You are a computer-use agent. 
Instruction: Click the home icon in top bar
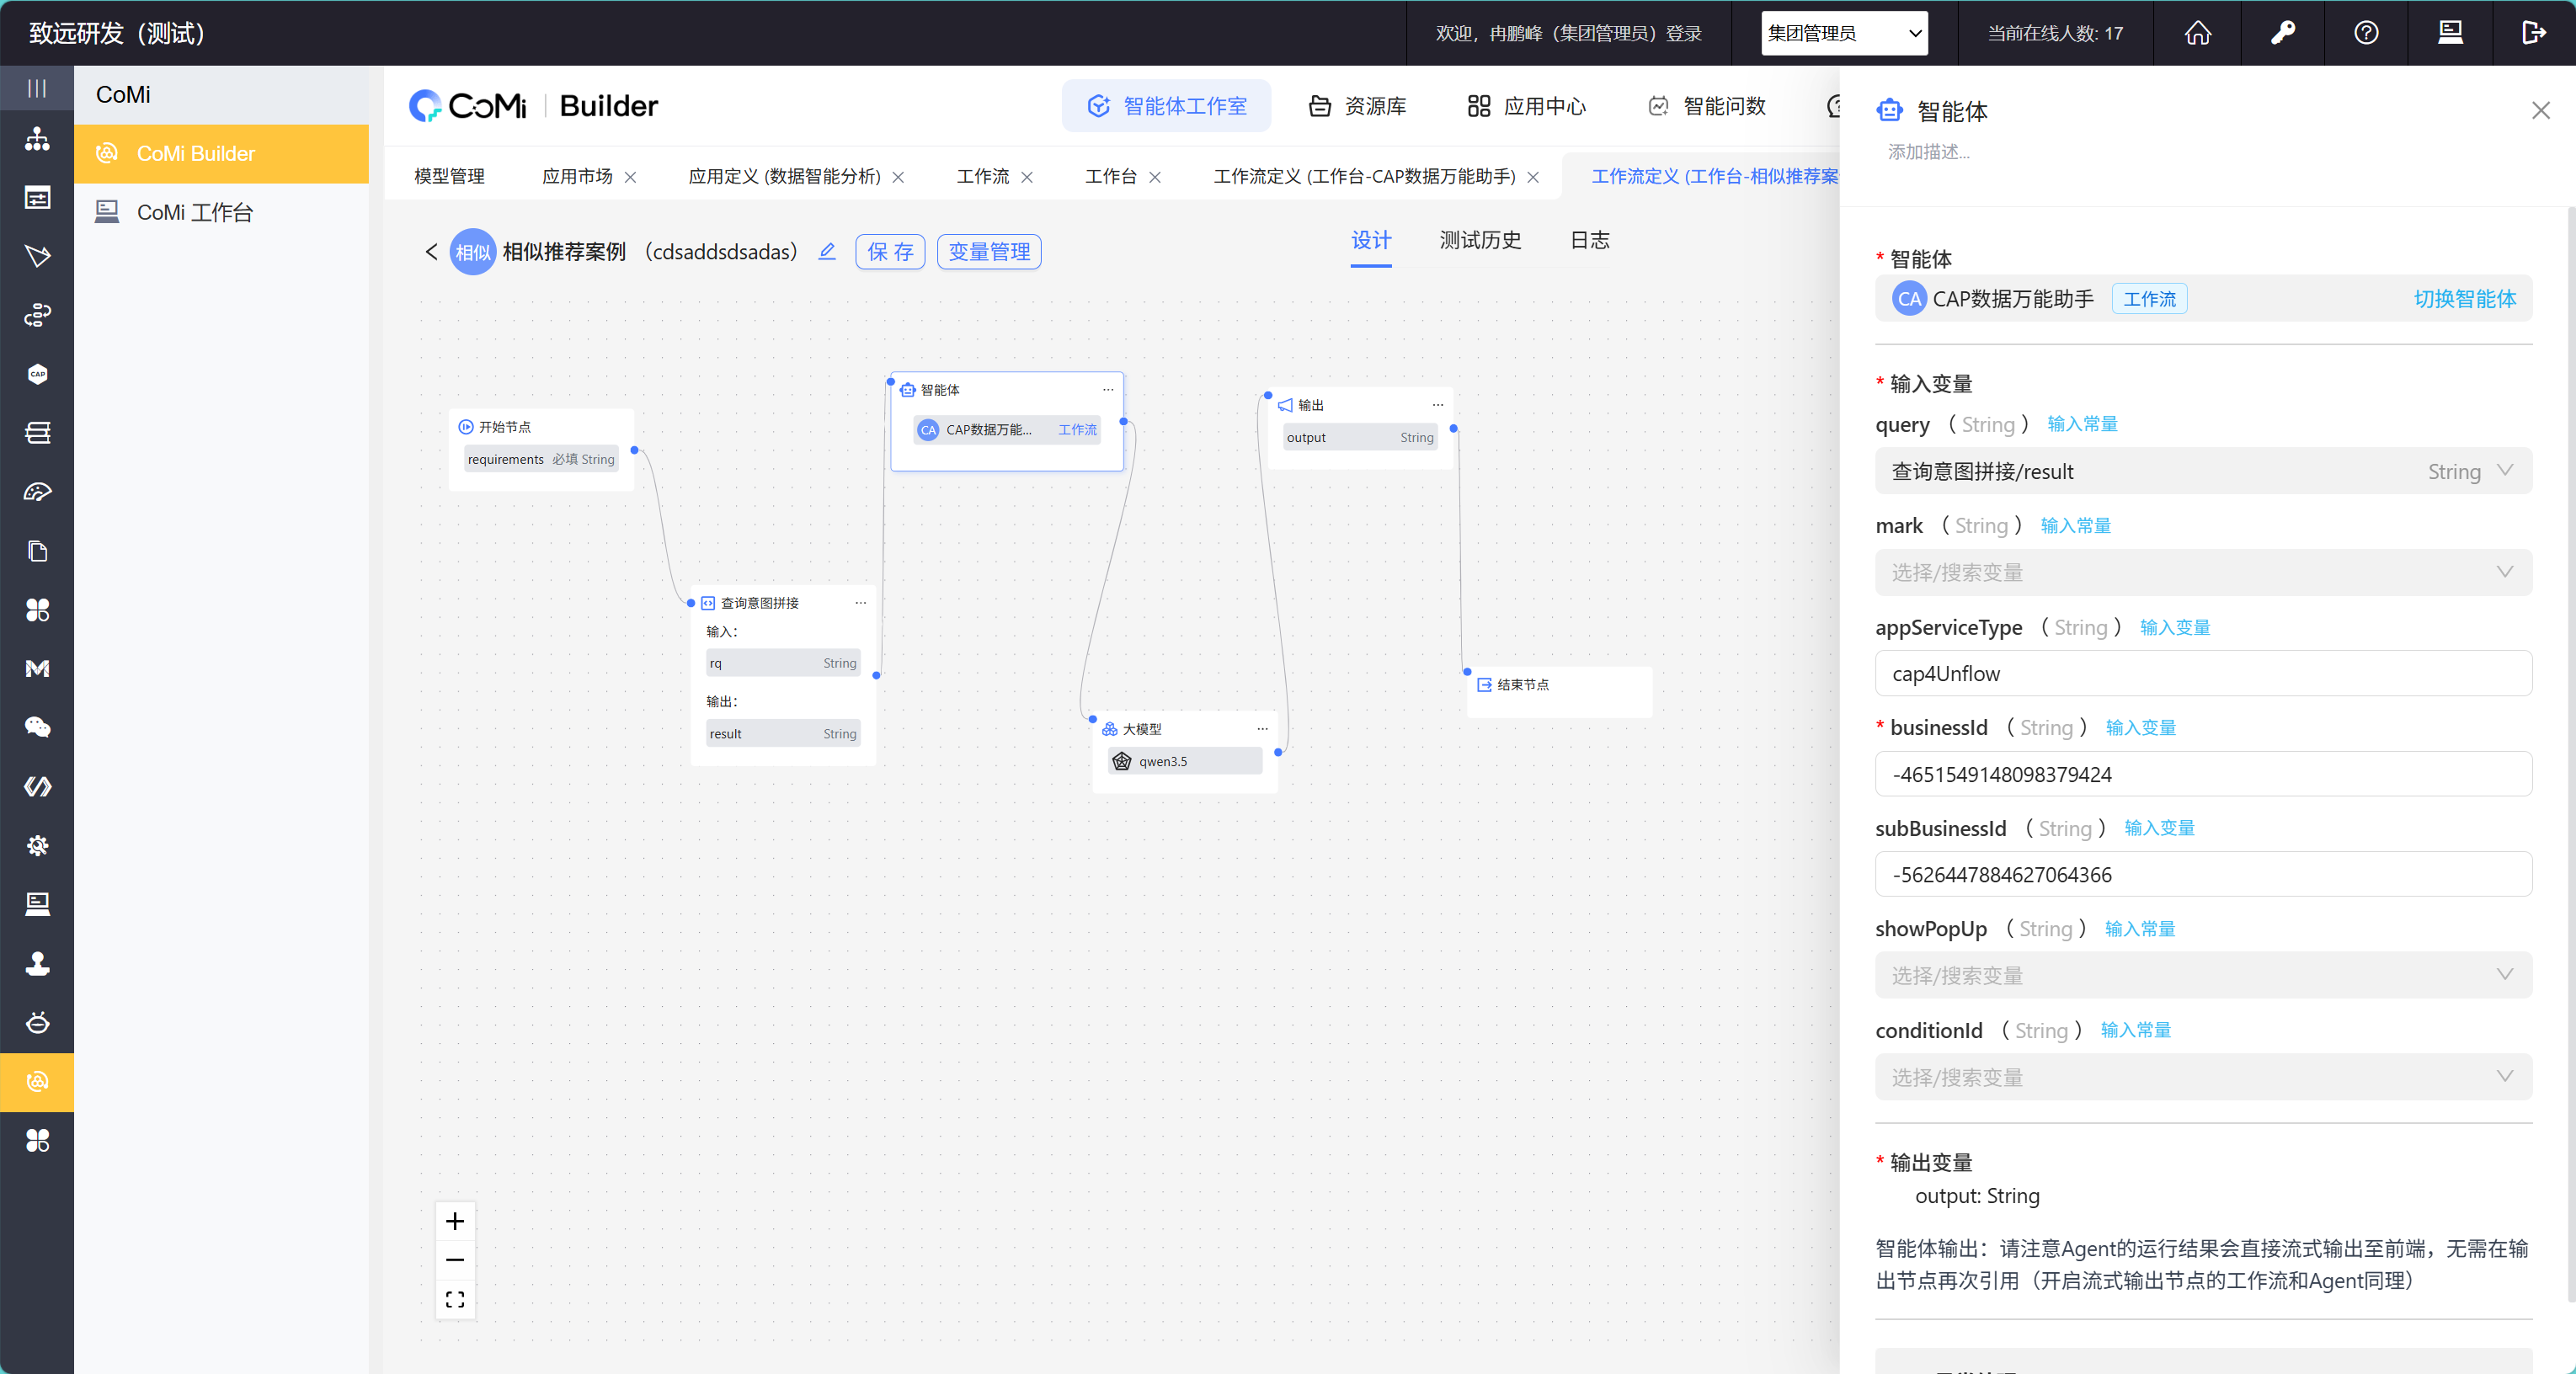[x=2197, y=33]
